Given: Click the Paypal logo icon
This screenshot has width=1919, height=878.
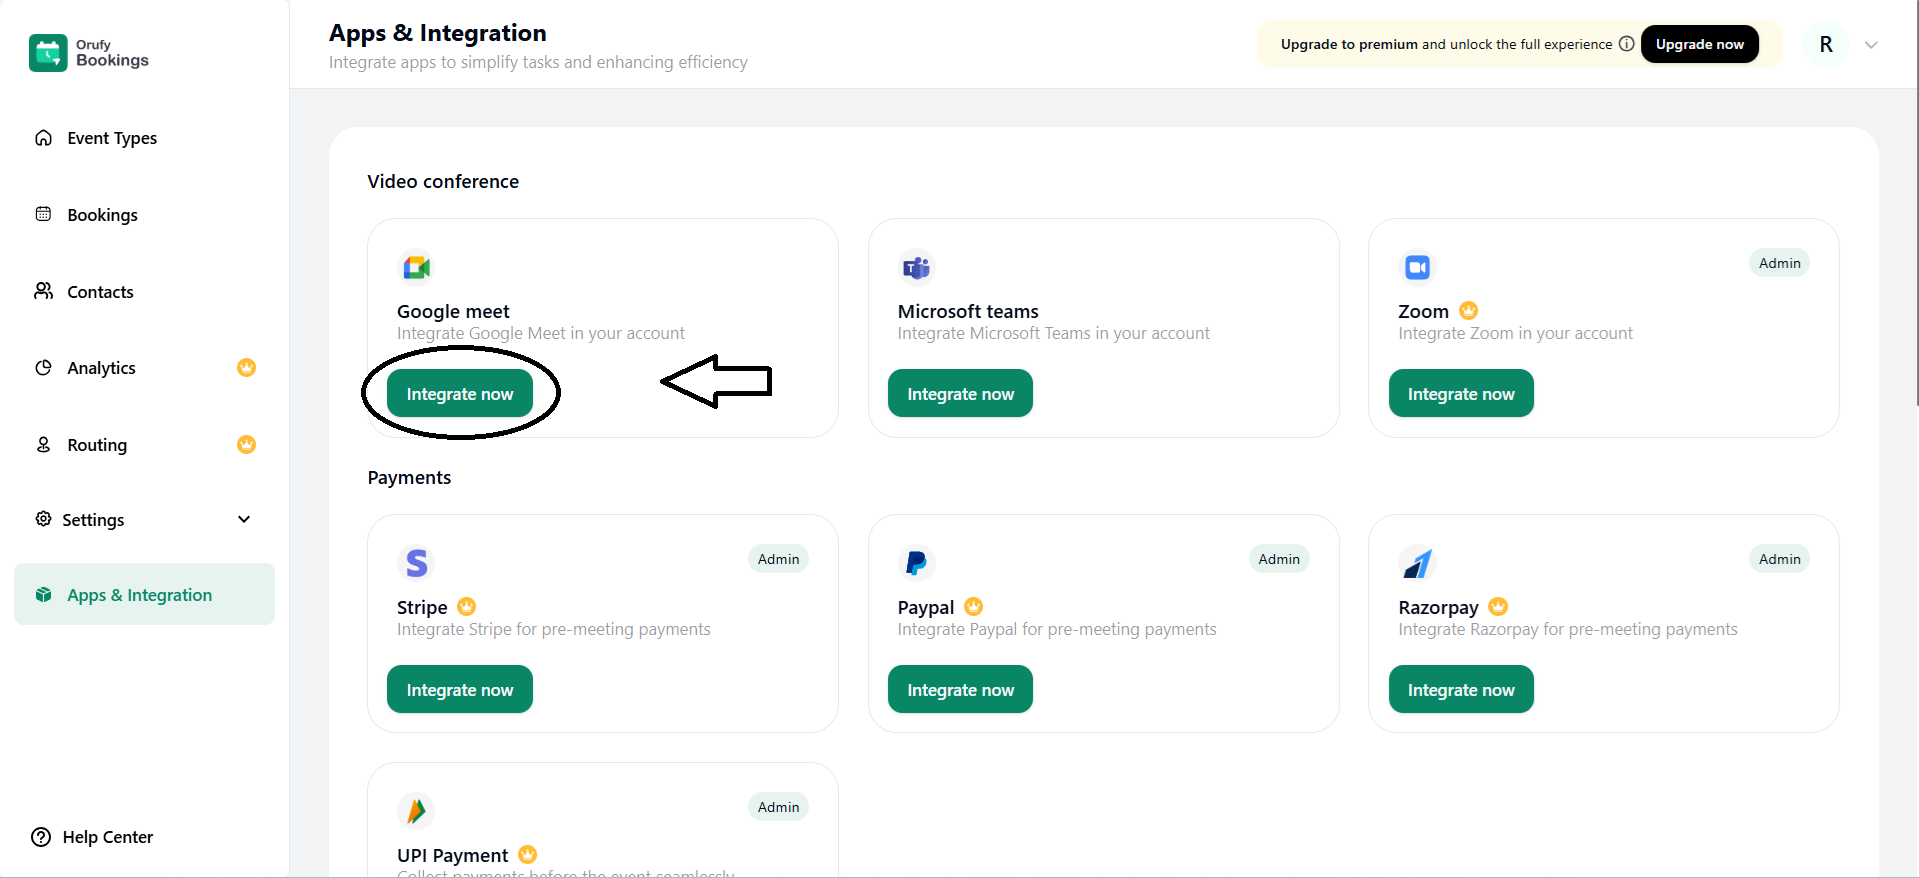Looking at the screenshot, I should click(916, 563).
